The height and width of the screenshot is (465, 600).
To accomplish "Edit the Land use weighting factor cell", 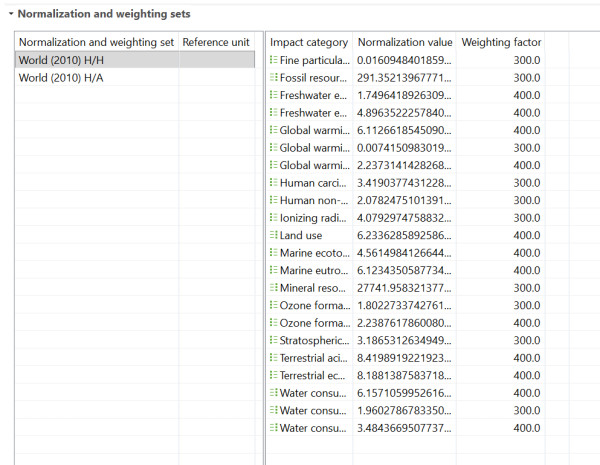I will [499, 235].
